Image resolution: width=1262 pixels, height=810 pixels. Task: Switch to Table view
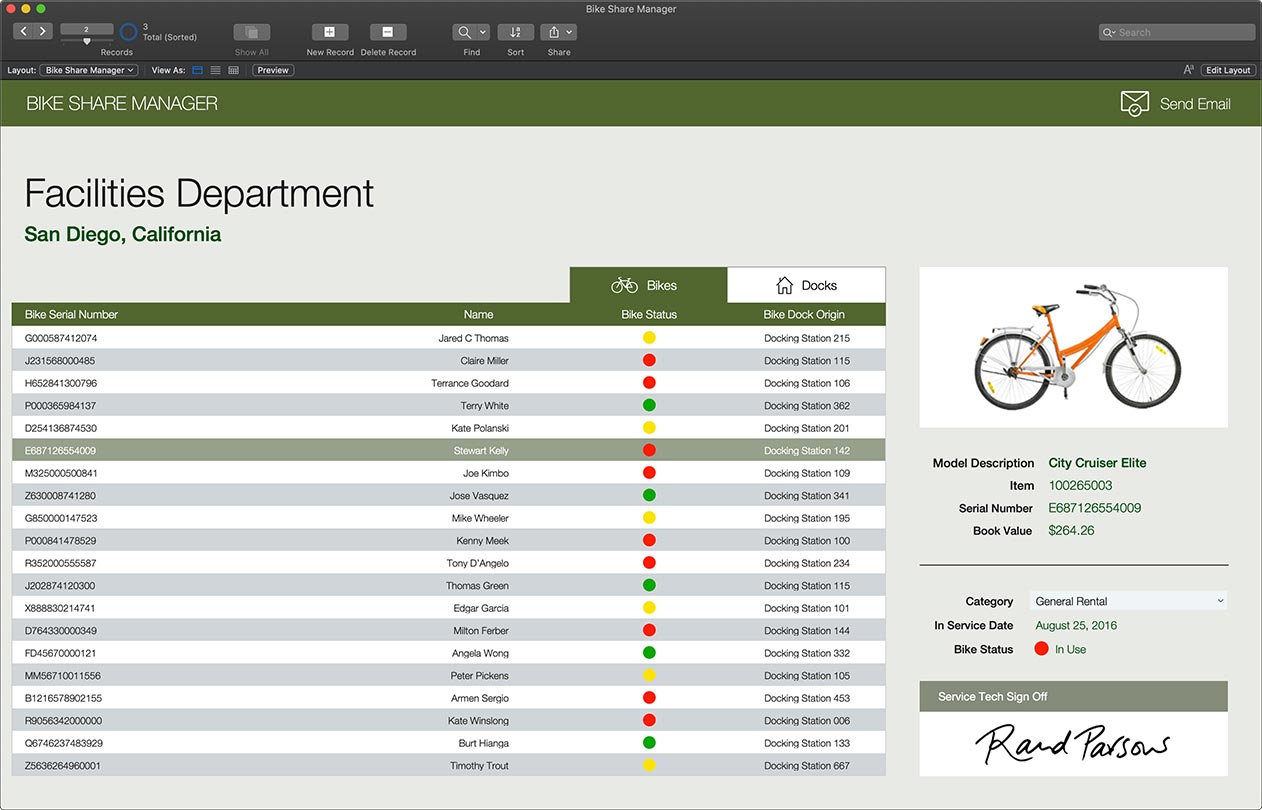click(x=233, y=70)
